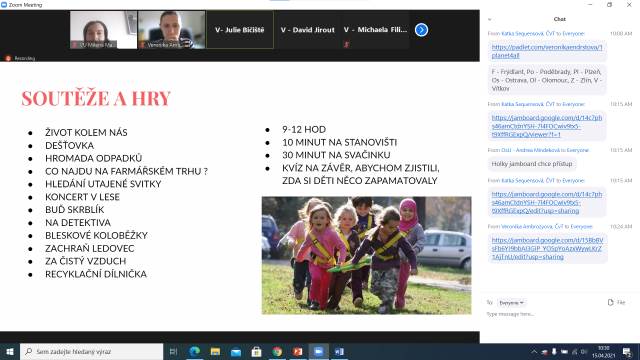Open the padlet.com link in chat

547,51
